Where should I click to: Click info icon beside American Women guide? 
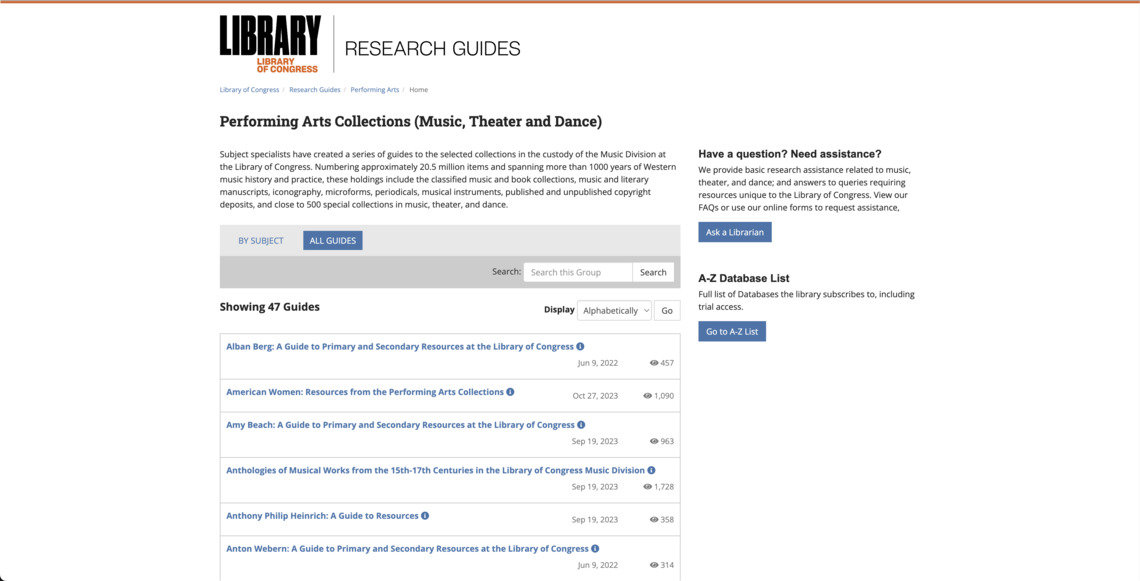click(x=510, y=392)
